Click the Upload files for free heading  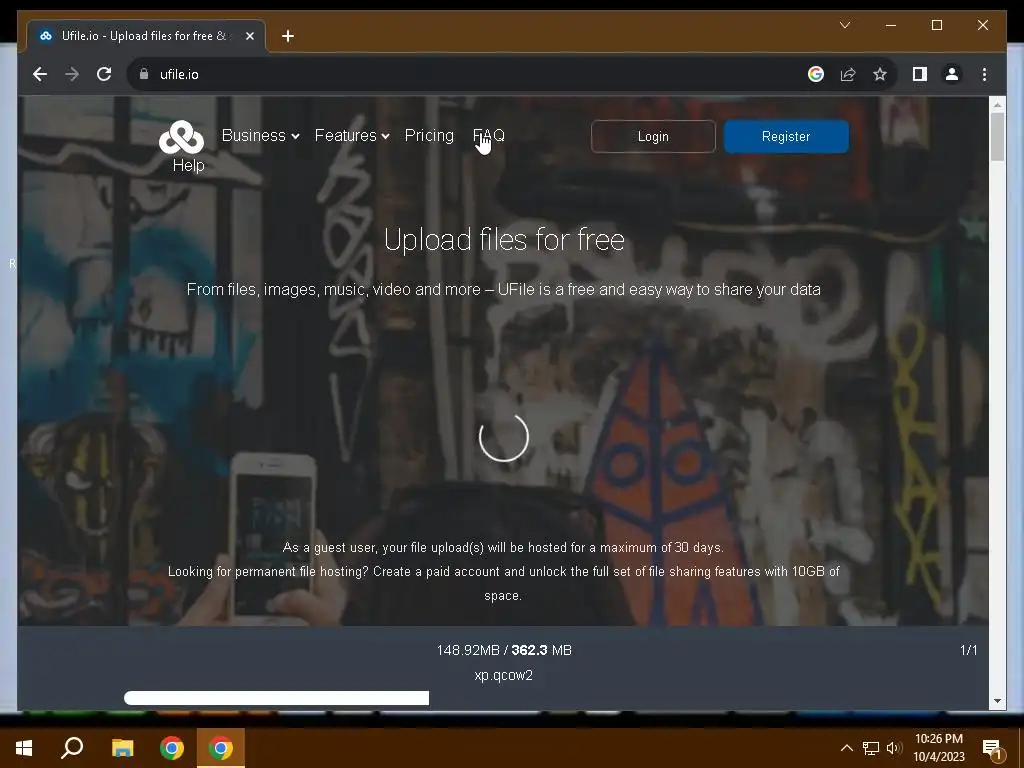pyautogui.click(x=504, y=240)
